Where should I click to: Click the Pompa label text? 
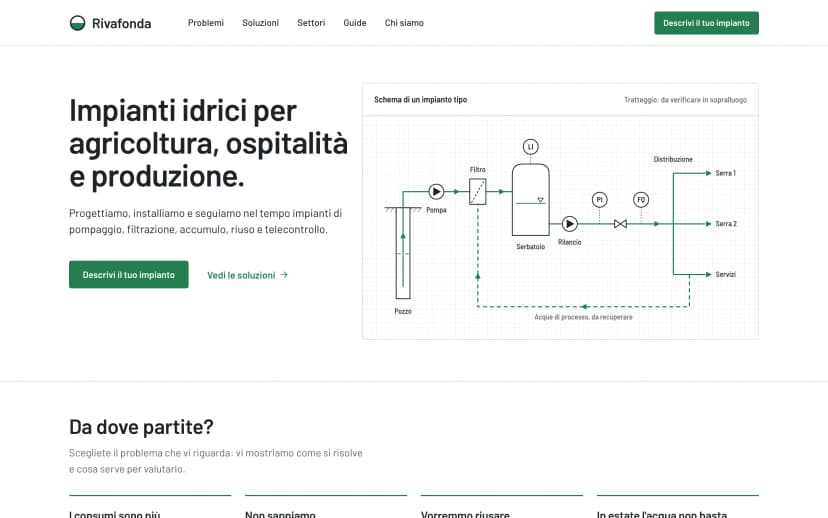[x=436, y=210]
